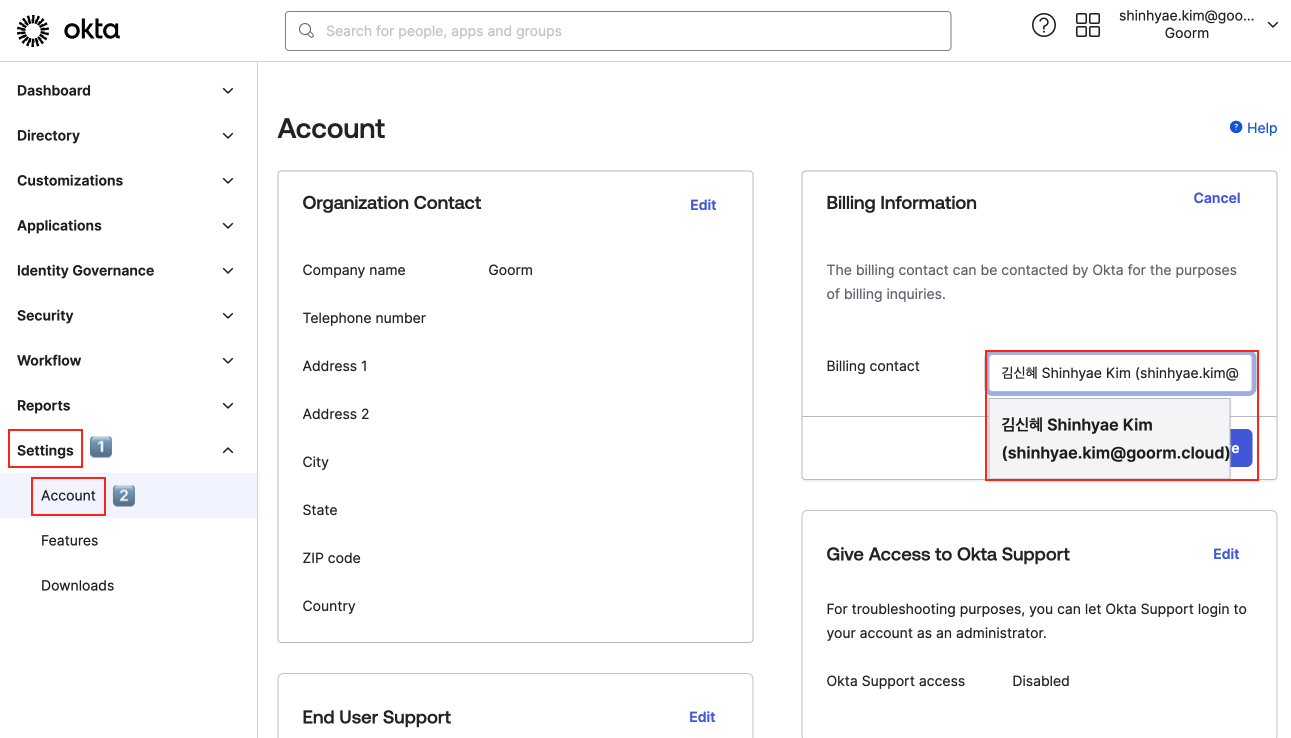1291x738 pixels.
Task: Click the blue Help icon
Action: tap(1236, 127)
